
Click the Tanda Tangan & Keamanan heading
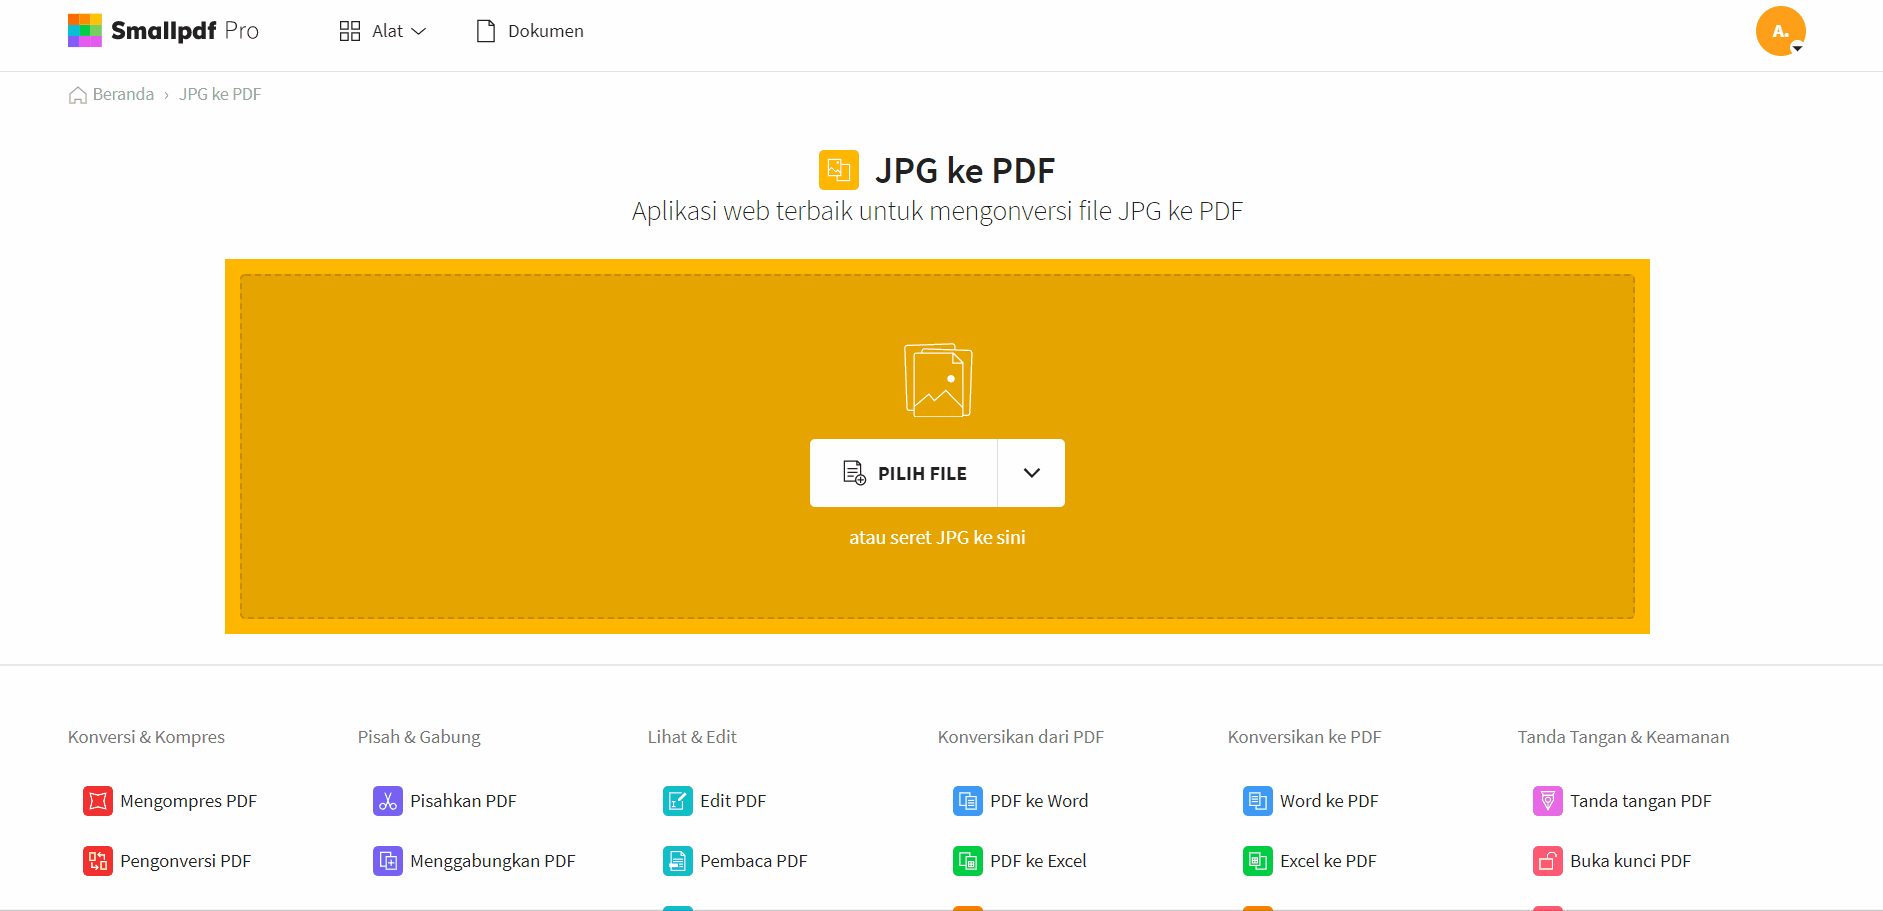tap(1623, 737)
